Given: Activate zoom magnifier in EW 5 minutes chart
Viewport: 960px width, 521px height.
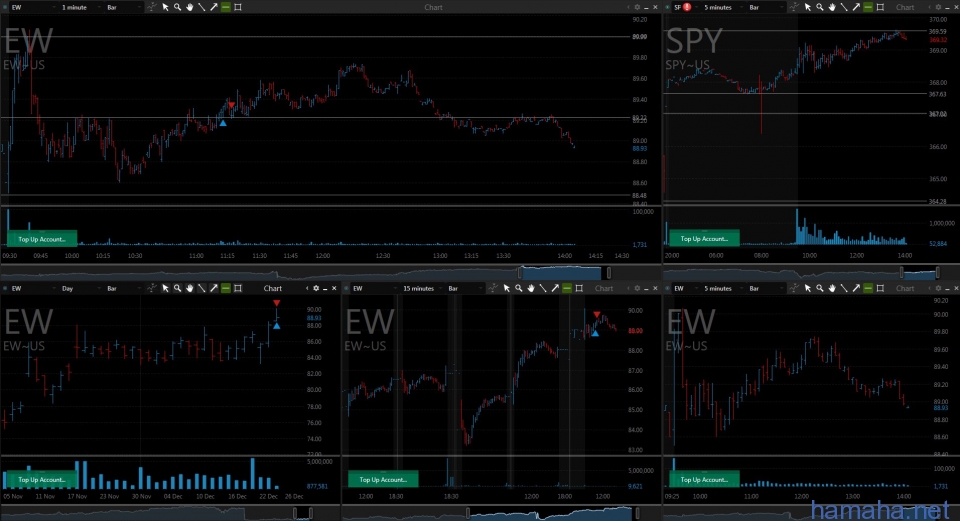Looking at the screenshot, I should pos(820,288).
